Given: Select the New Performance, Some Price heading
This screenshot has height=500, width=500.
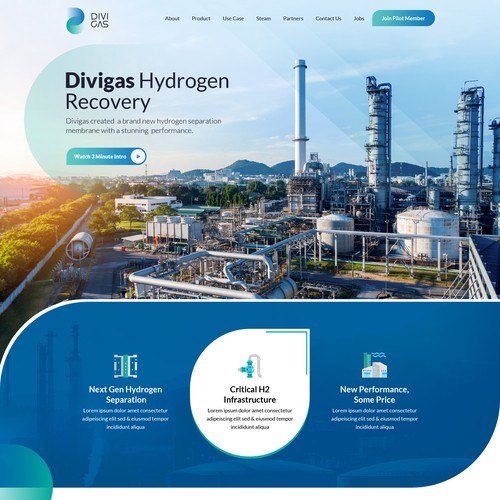Looking at the screenshot, I should pyautogui.click(x=374, y=394).
